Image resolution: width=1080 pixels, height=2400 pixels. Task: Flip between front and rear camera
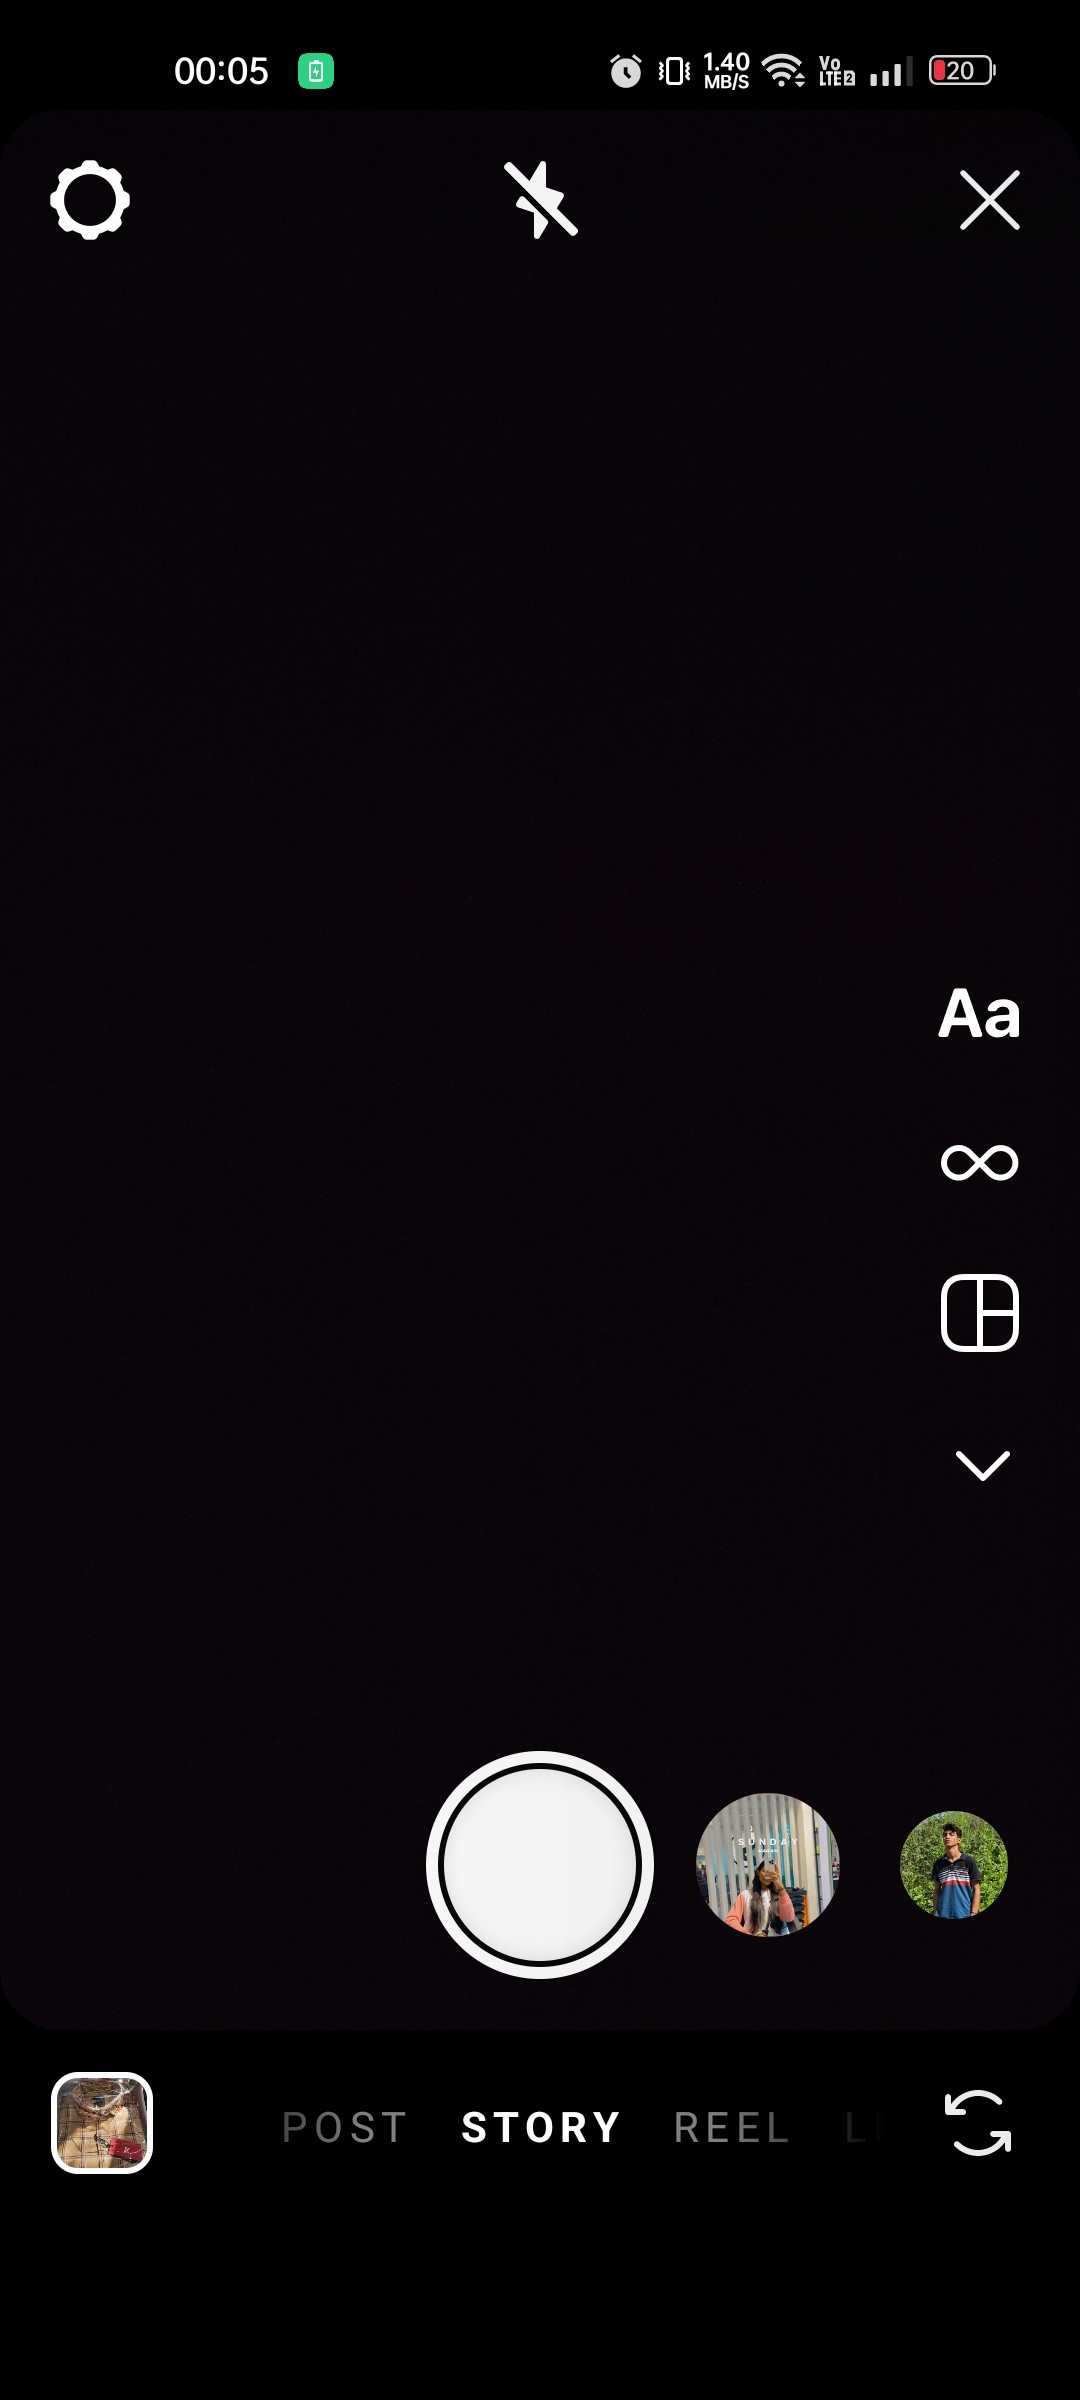pos(978,2122)
